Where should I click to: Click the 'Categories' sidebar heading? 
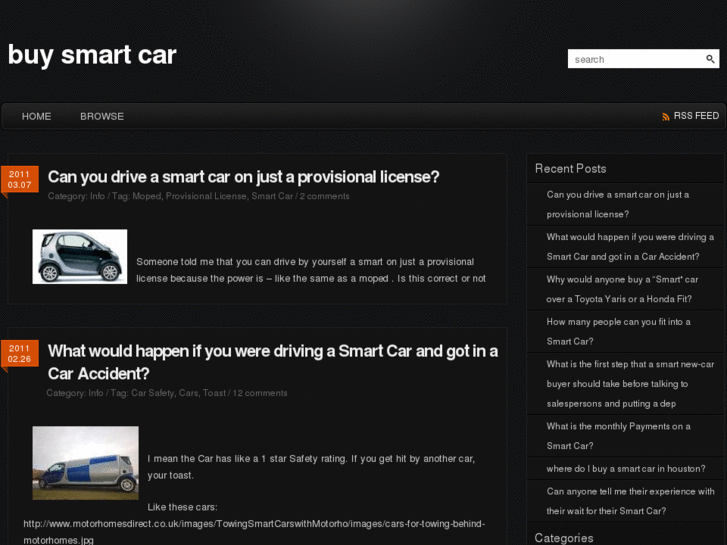click(564, 538)
